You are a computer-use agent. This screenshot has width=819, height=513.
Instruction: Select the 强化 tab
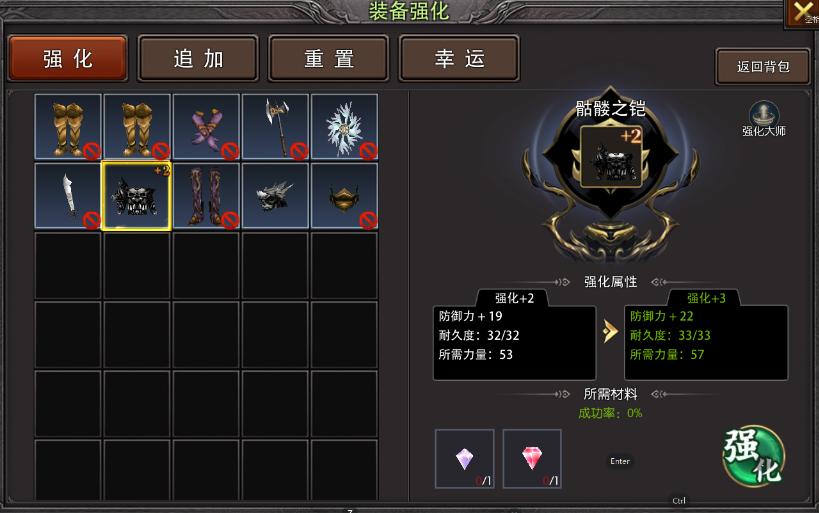pyautogui.click(x=68, y=59)
